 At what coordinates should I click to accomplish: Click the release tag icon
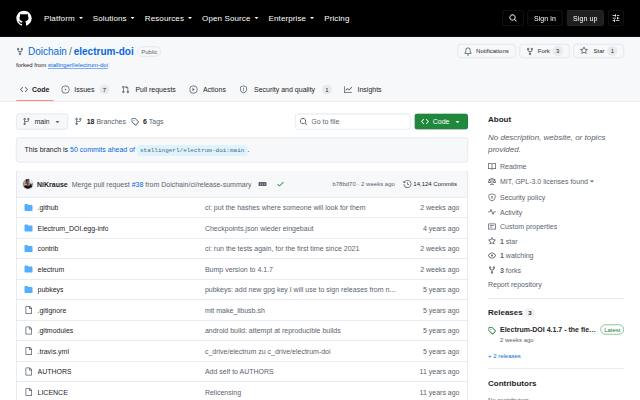tap(492, 330)
